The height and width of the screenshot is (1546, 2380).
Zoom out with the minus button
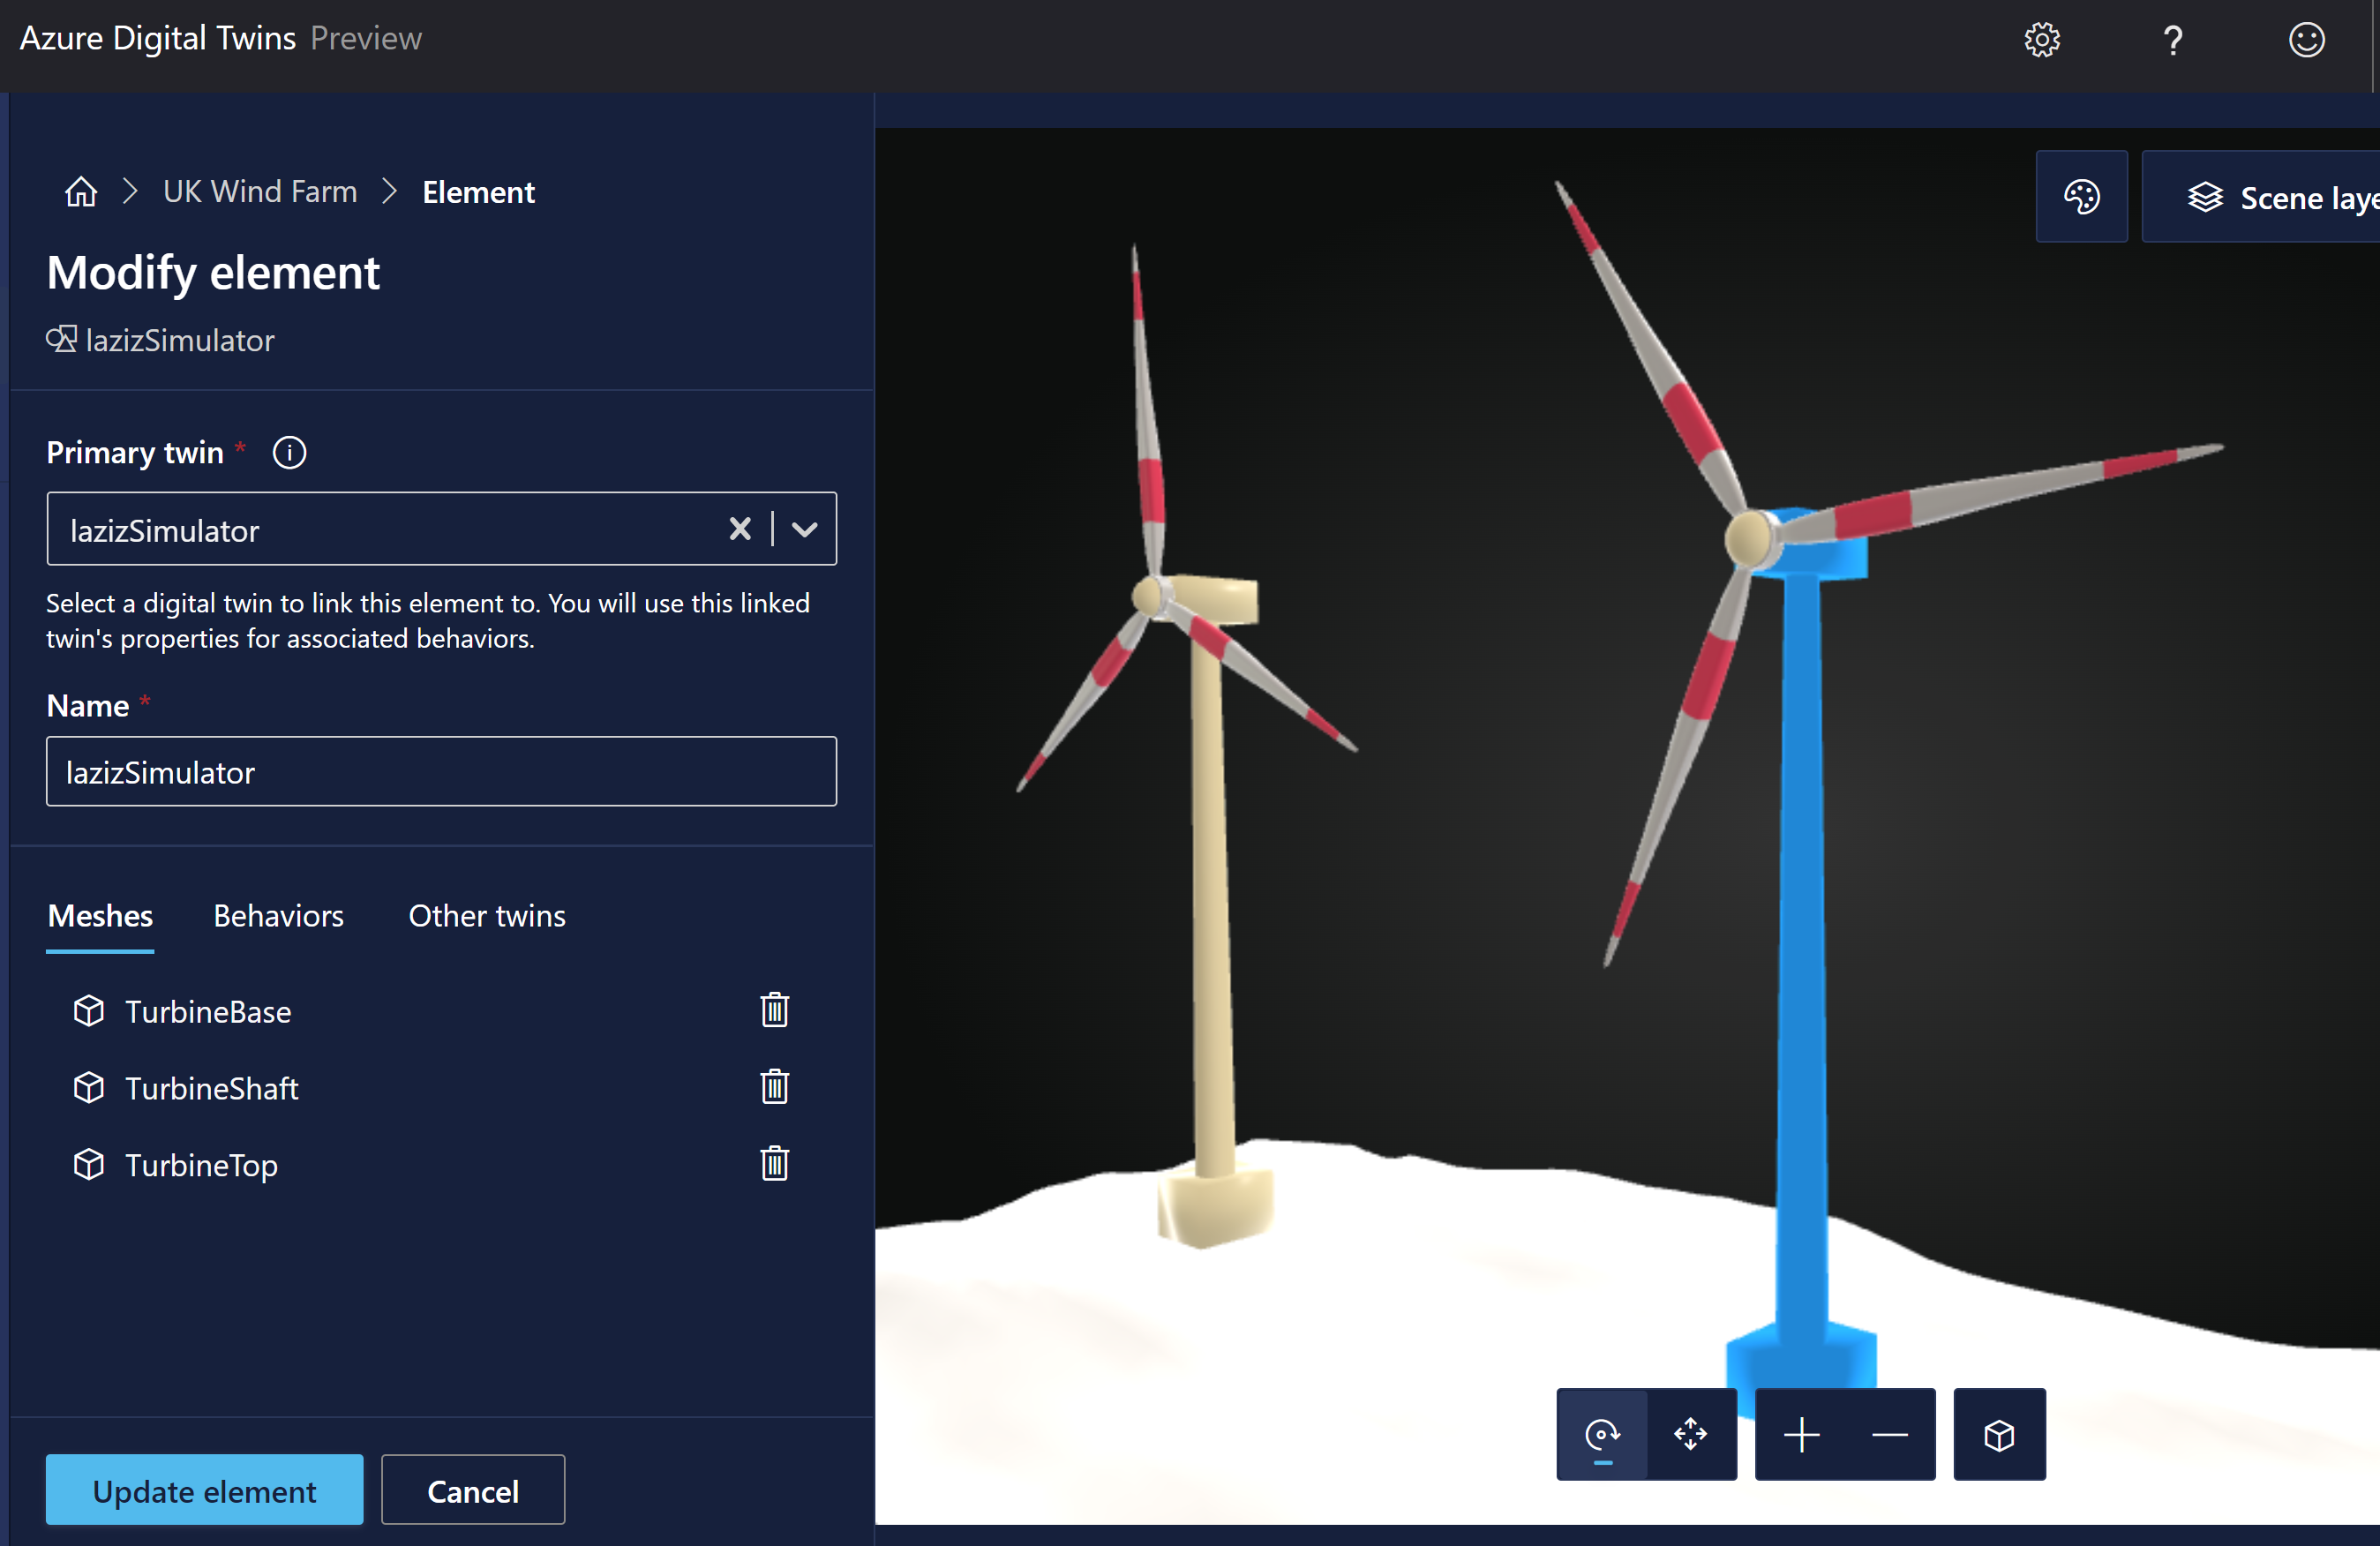pos(1889,1434)
